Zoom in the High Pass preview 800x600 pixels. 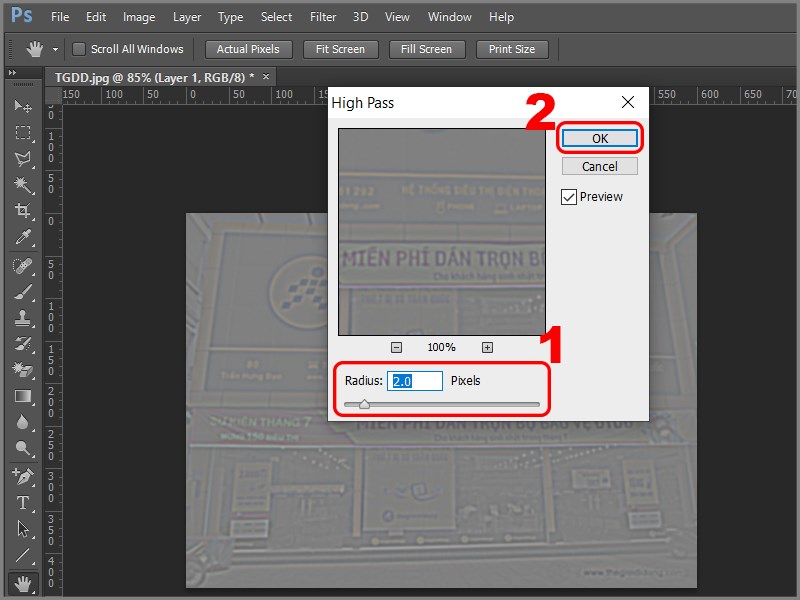[x=487, y=347]
